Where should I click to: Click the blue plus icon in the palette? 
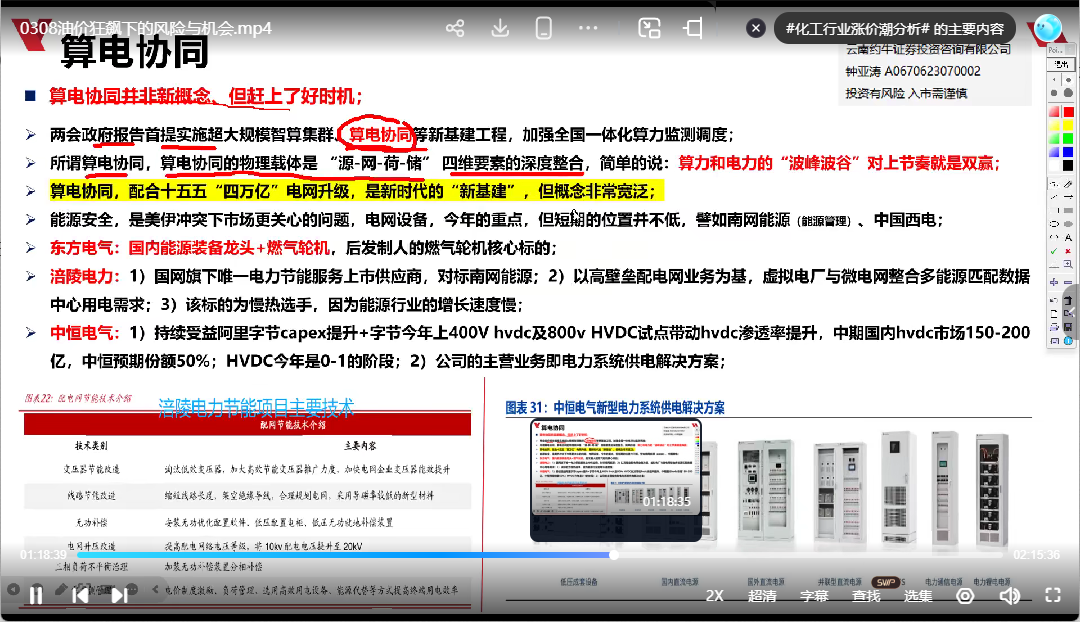click(x=1053, y=282)
